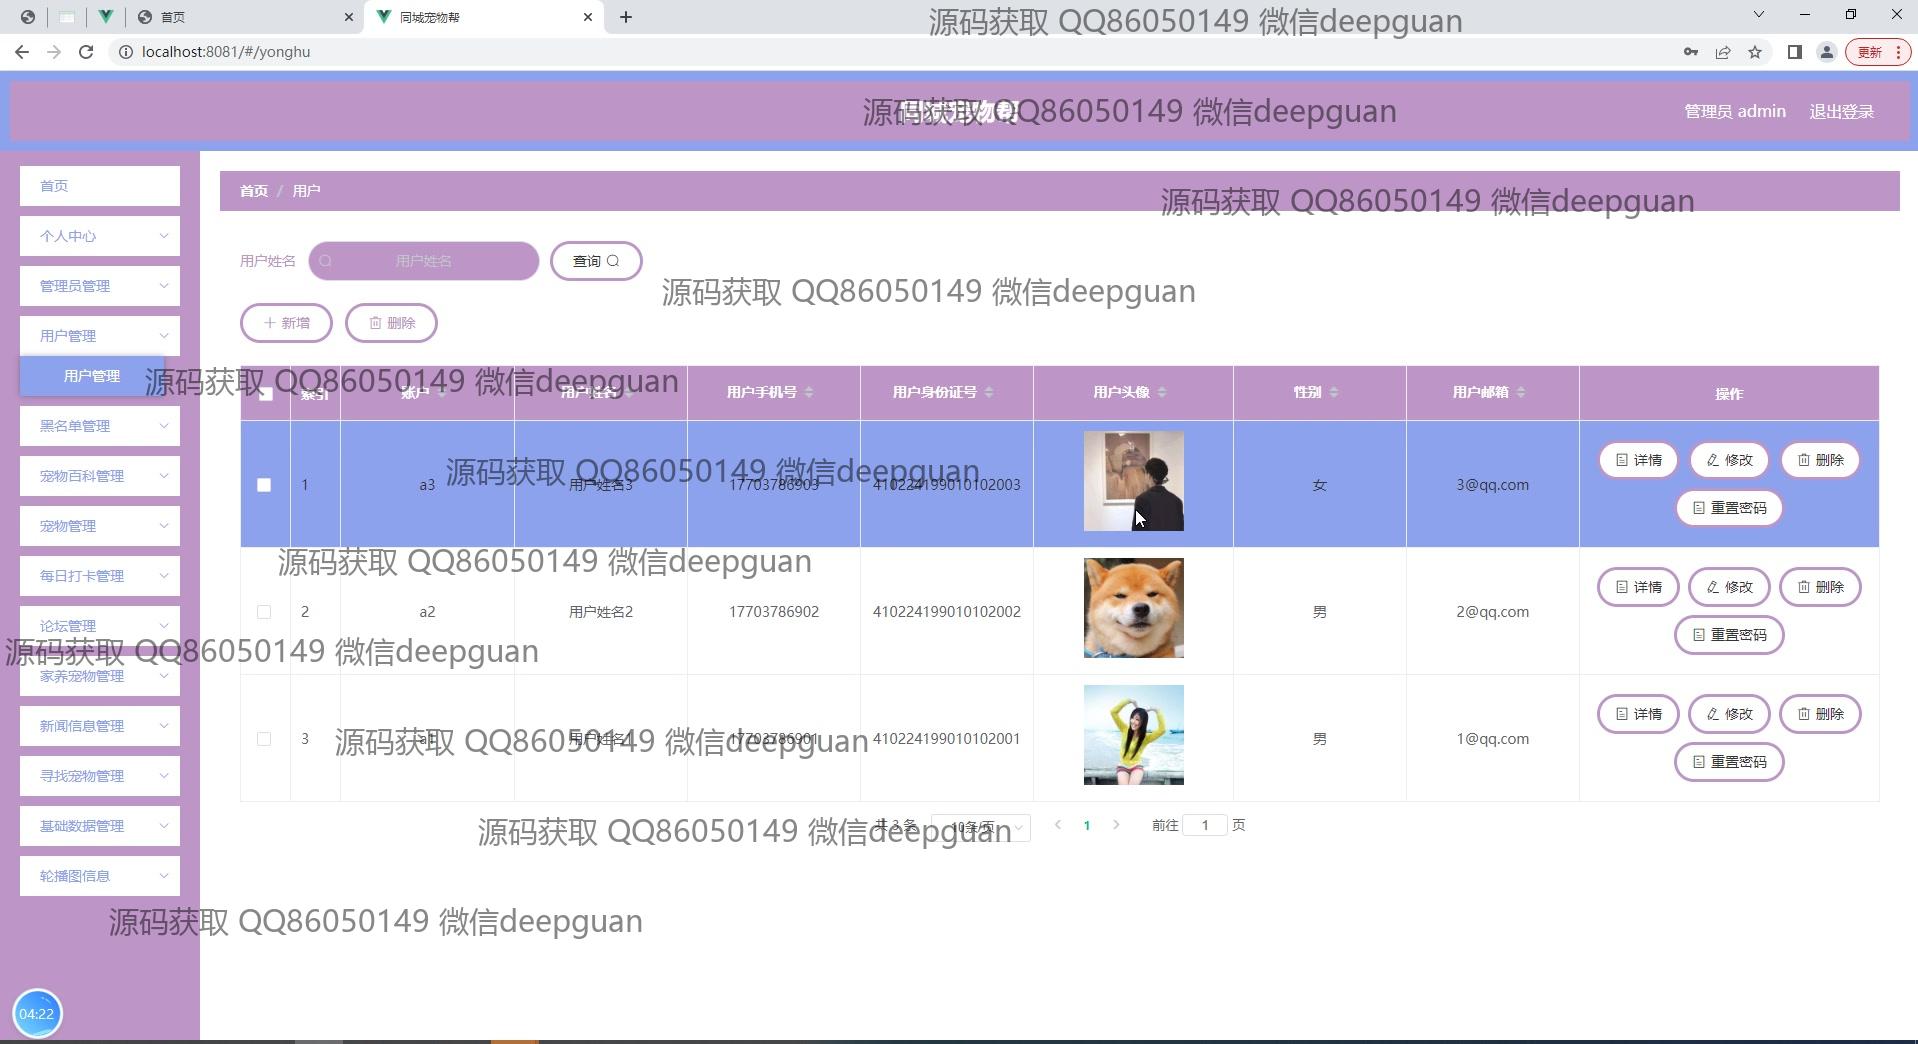Screen dimensions: 1918x1044
Task: Open 详情 for user a2
Action: coord(1638,587)
